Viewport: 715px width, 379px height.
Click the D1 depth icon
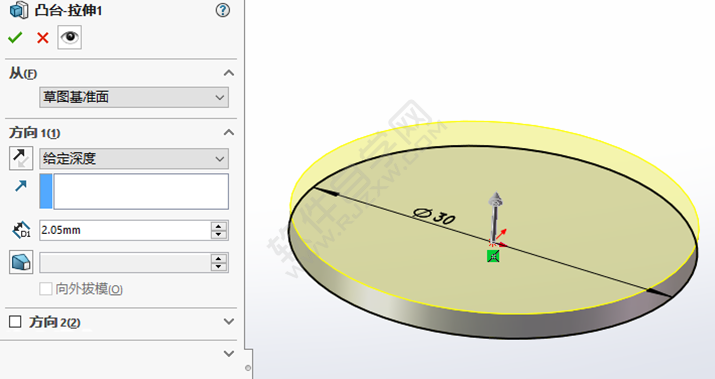pos(21,230)
